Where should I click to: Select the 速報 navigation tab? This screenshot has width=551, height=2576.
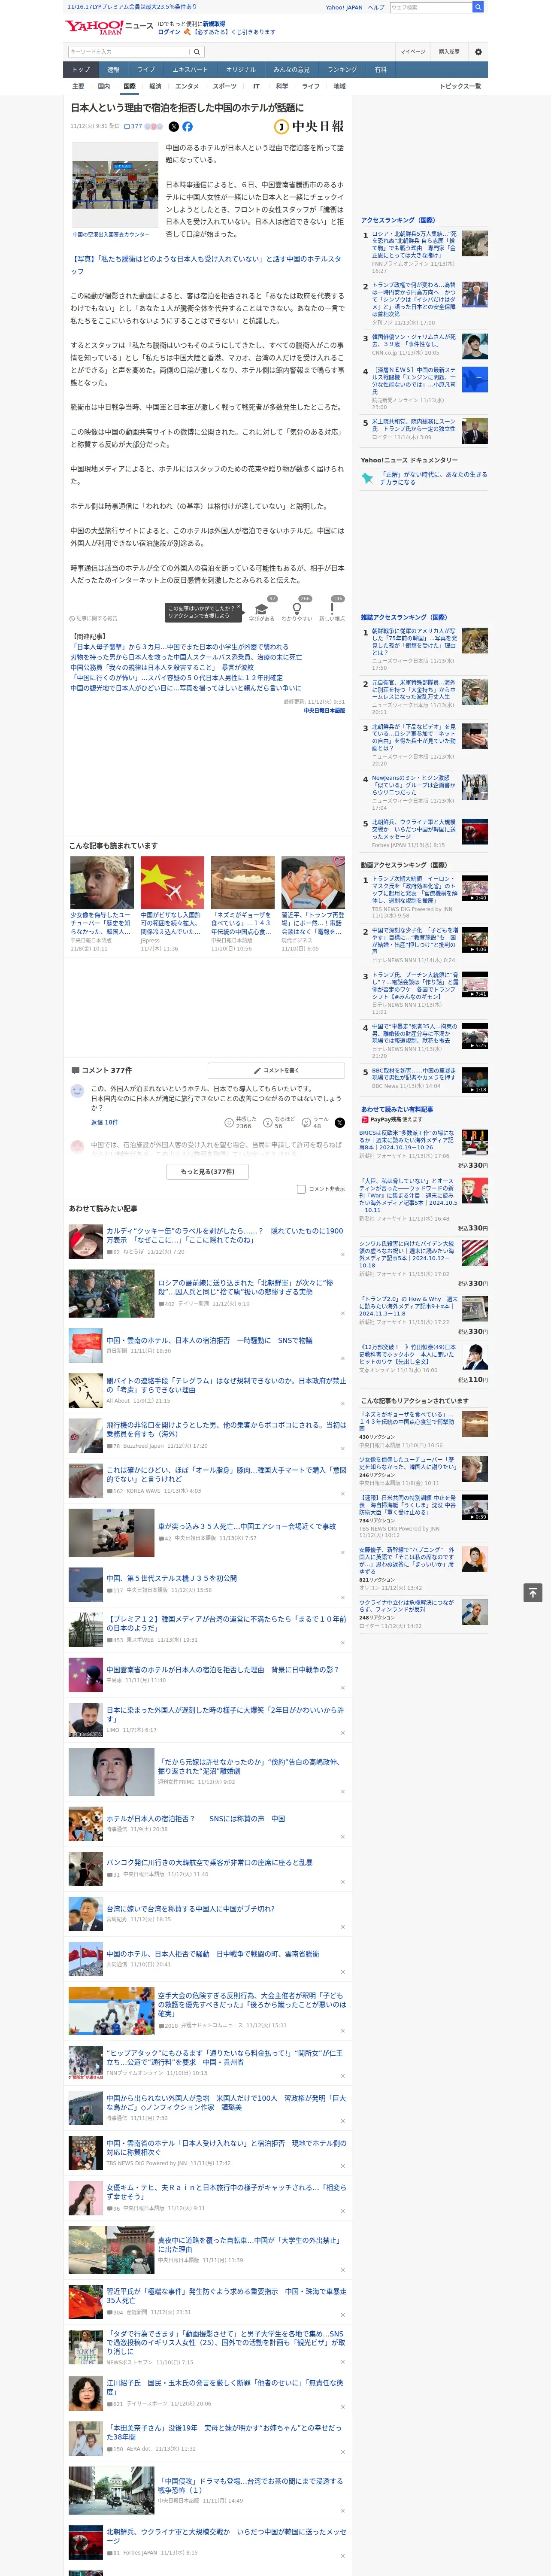click(x=113, y=70)
